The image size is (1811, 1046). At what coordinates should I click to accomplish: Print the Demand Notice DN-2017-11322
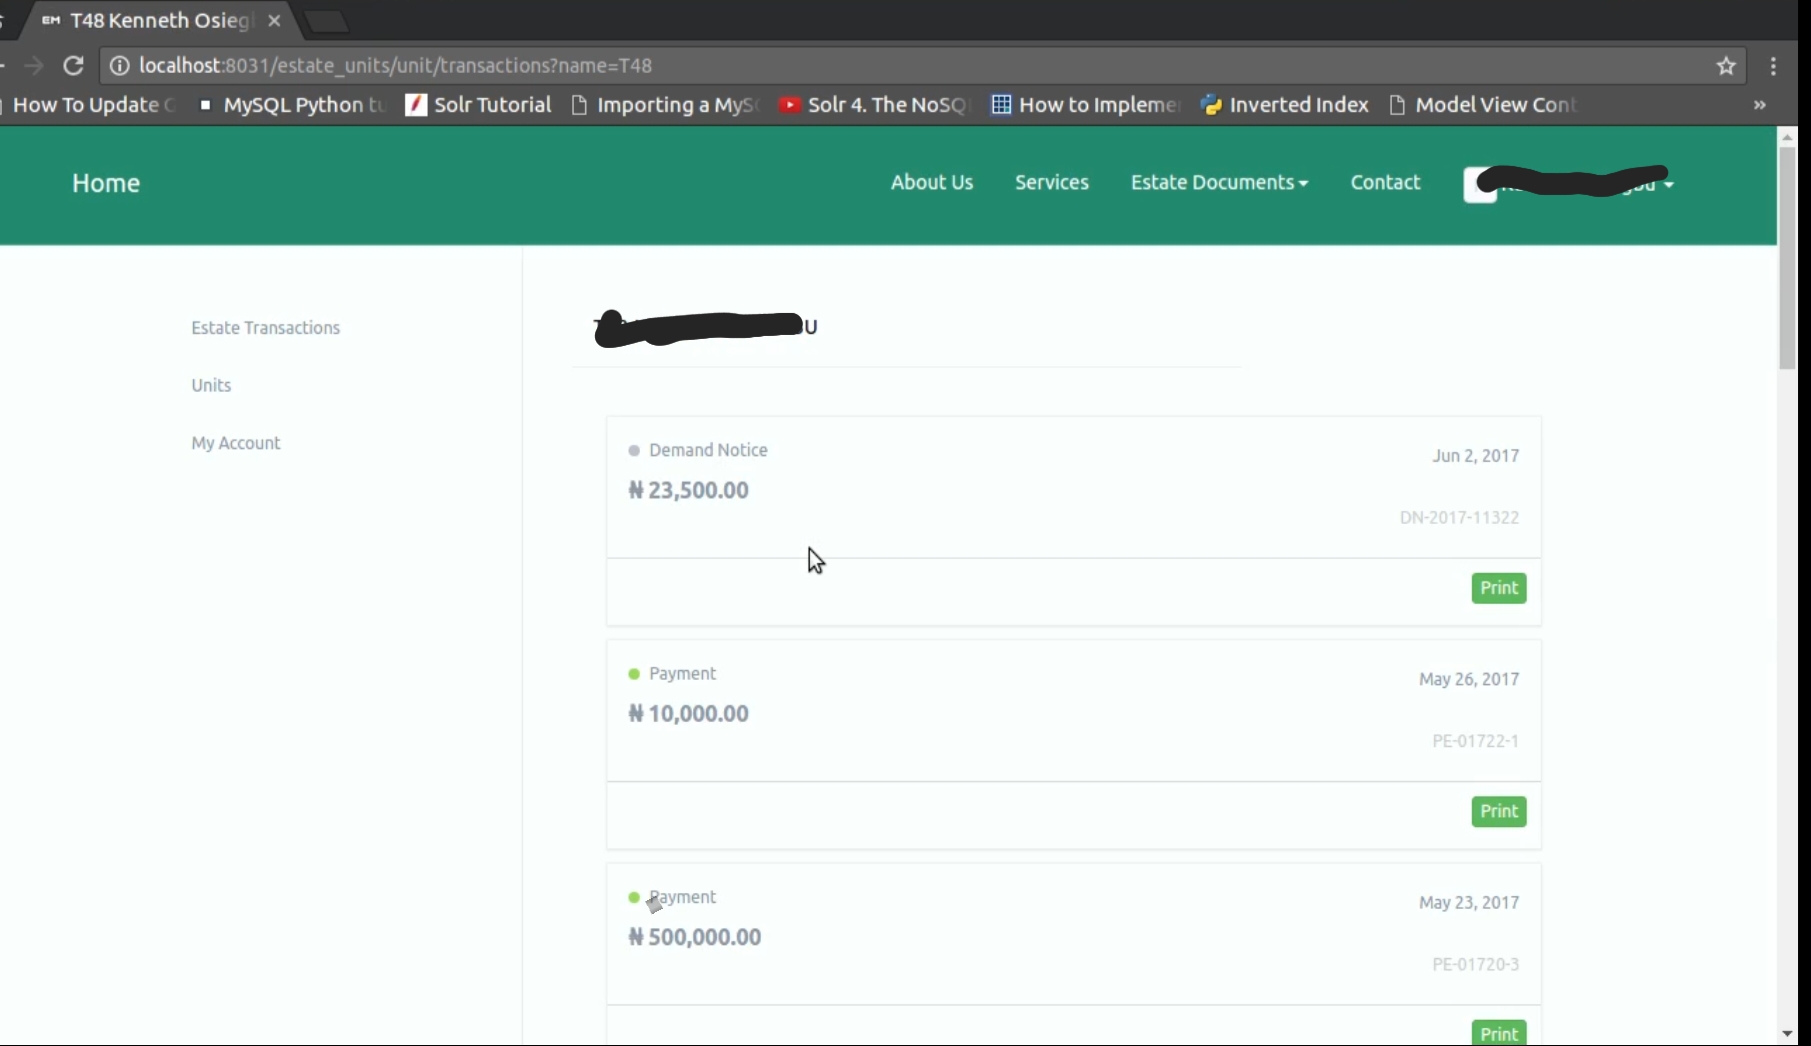[1499, 588]
